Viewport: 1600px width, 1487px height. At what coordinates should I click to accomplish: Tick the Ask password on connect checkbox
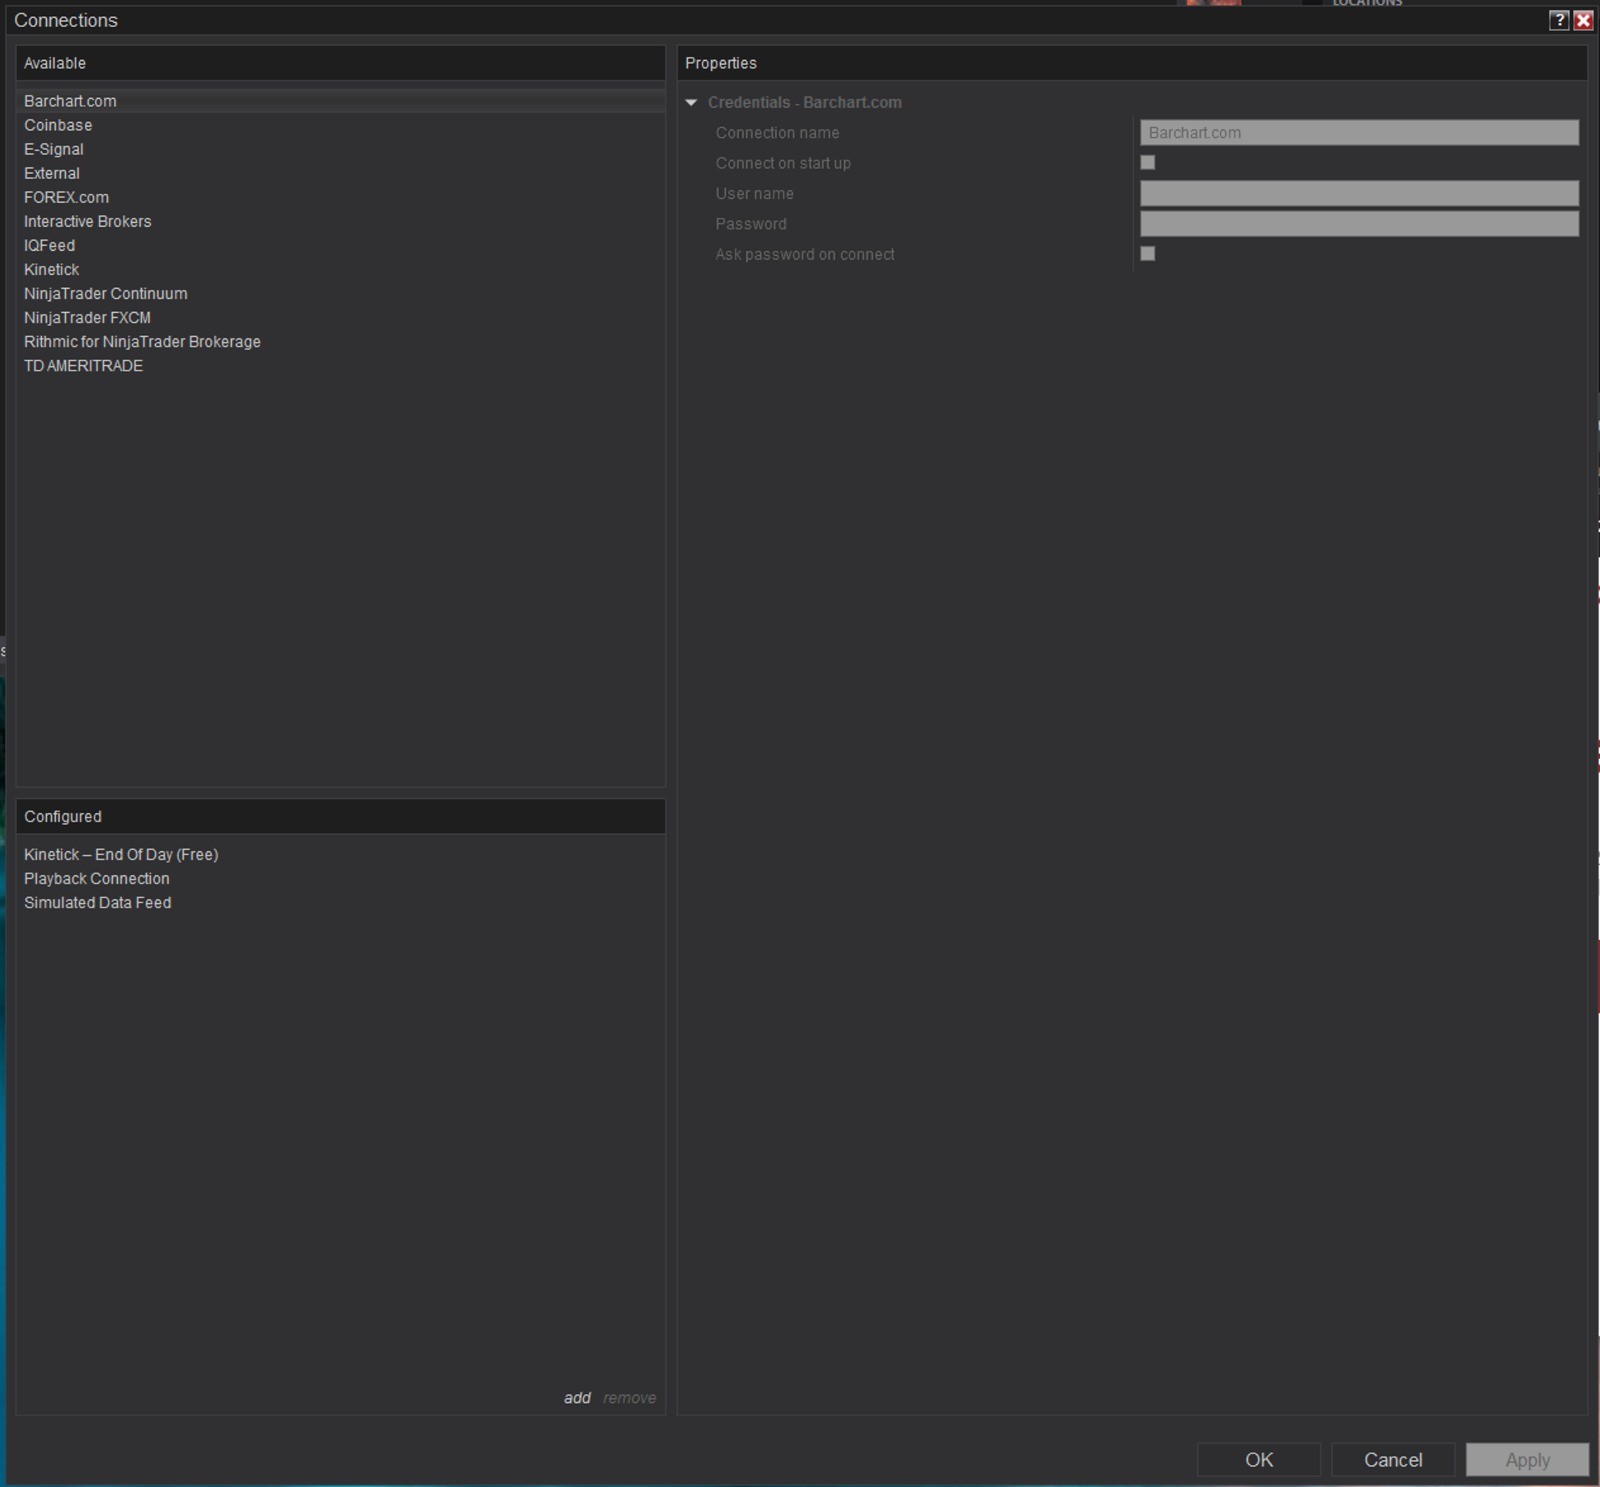[1148, 254]
